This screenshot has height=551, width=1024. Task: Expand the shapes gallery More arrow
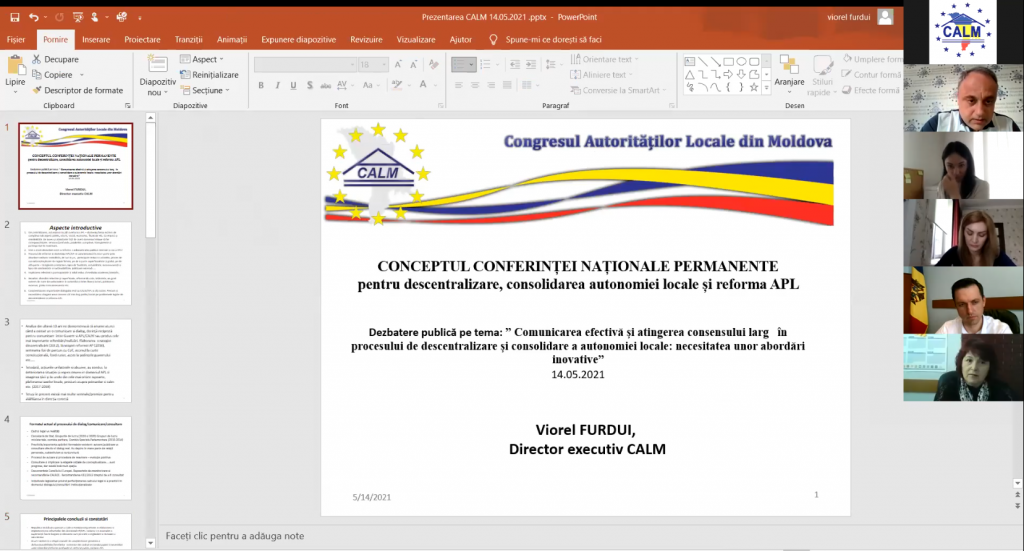pyautogui.click(x=766, y=87)
